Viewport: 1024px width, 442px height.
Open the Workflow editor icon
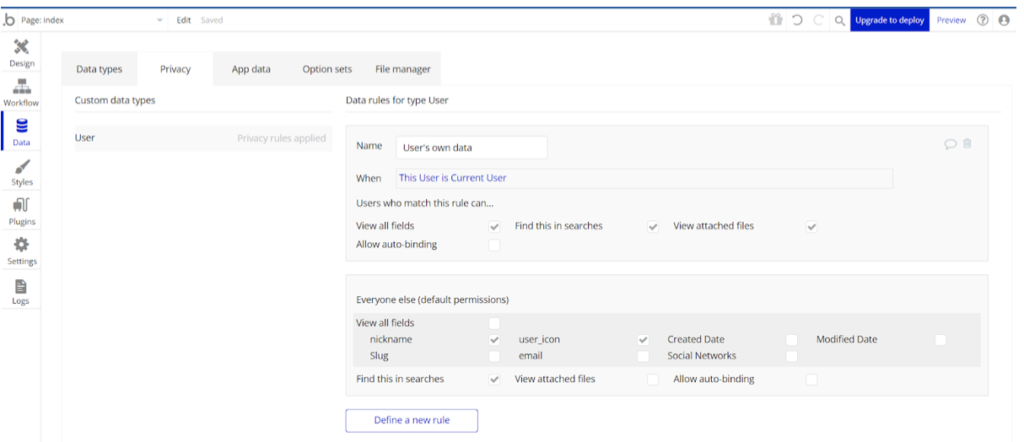(21, 92)
